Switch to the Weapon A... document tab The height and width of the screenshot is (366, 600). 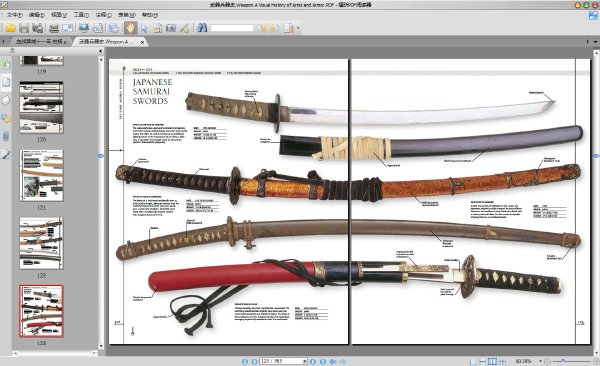[x=106, y=41]
